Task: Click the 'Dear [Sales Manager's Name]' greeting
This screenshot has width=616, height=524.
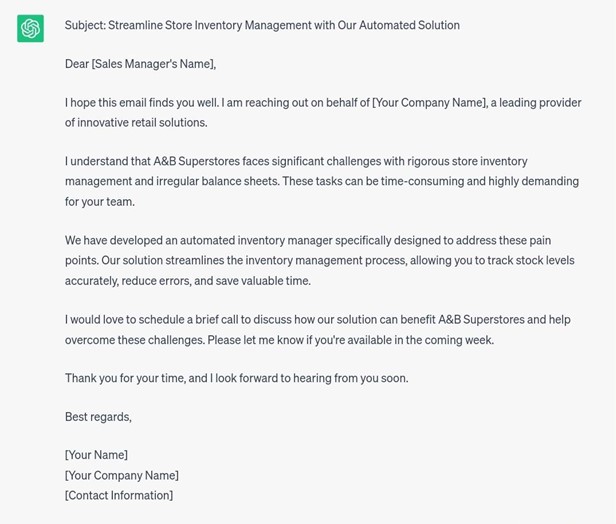Action: pos(140,64)
